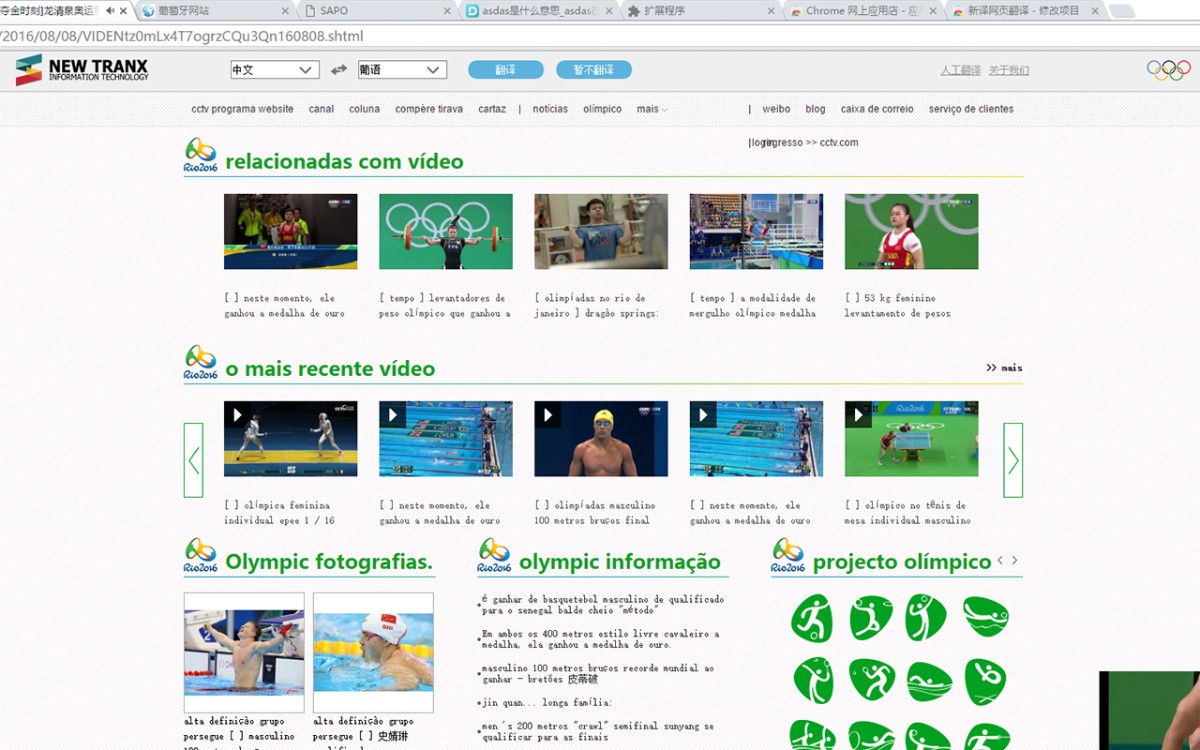
Task: Play the table tennis video
Action: click(x=911, y=439)
